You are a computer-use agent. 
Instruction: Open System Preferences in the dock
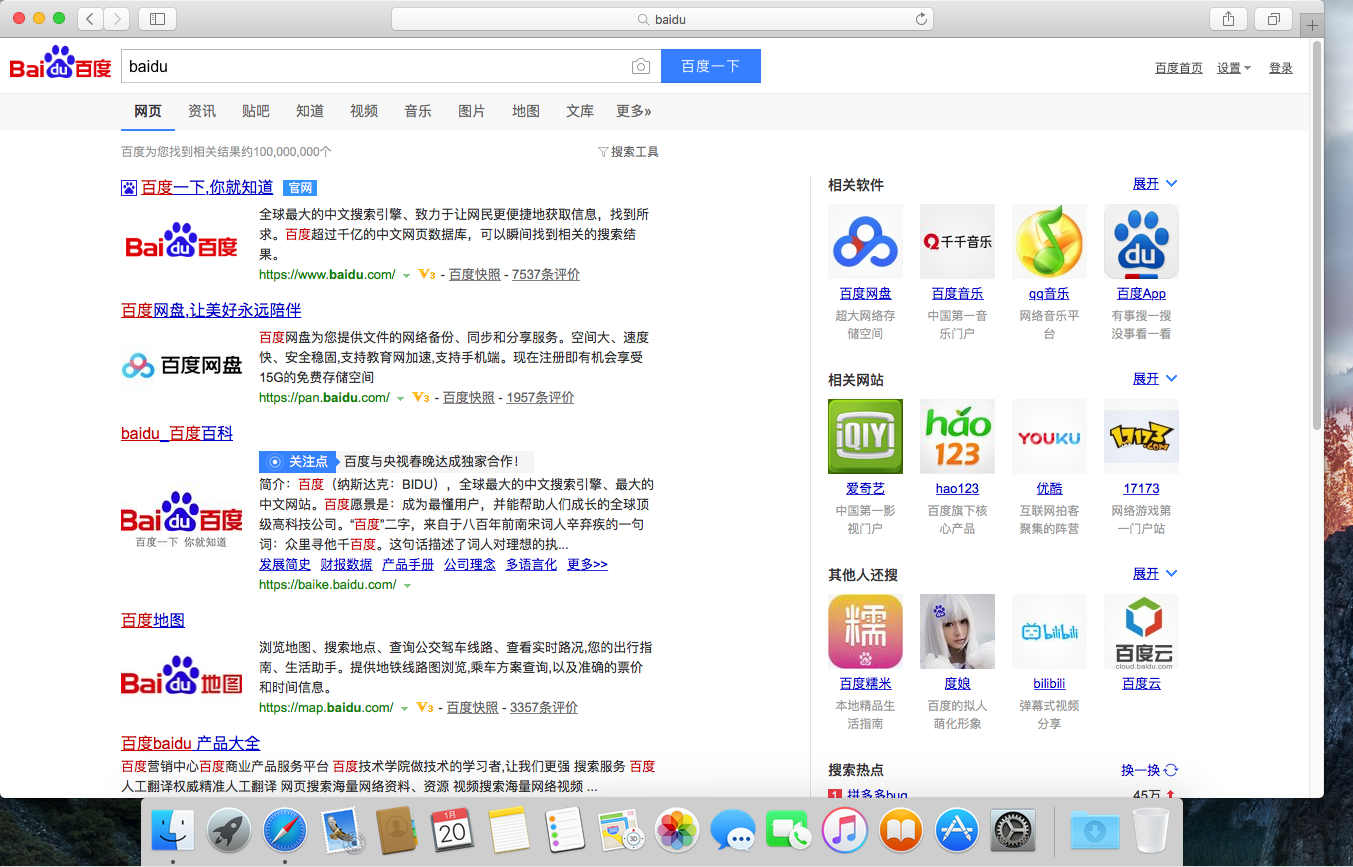1013,830
